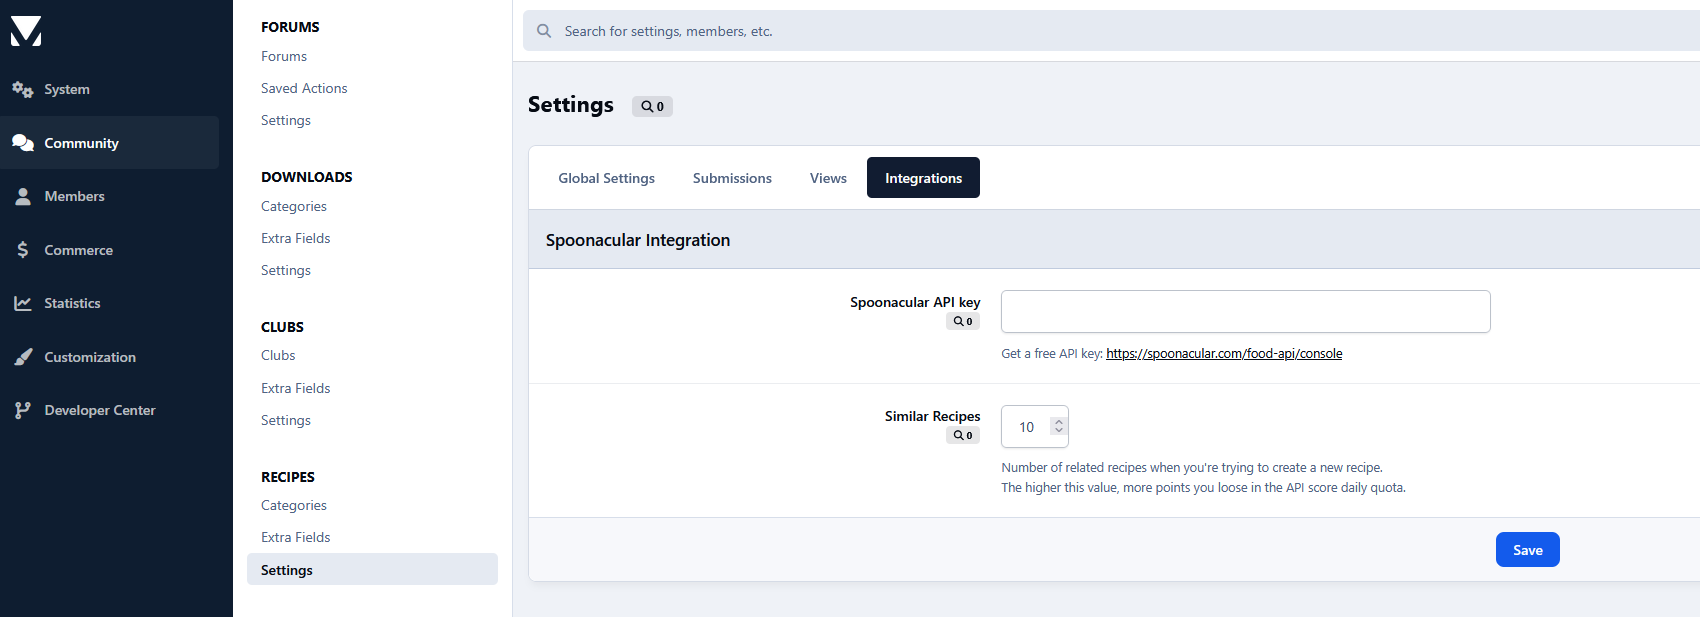Click the top search settings field
The width and height of the screenshot is (1700, 617).
tap(1100, 31)
